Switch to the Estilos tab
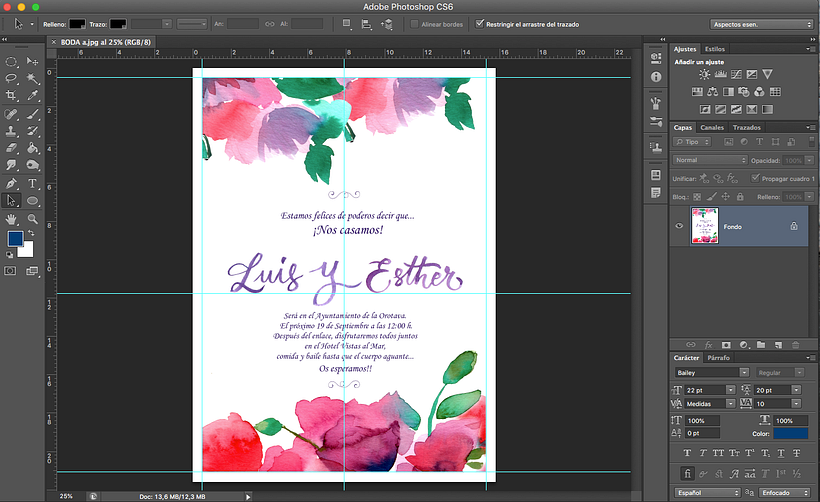820x502 pixels. coord(714,49)
